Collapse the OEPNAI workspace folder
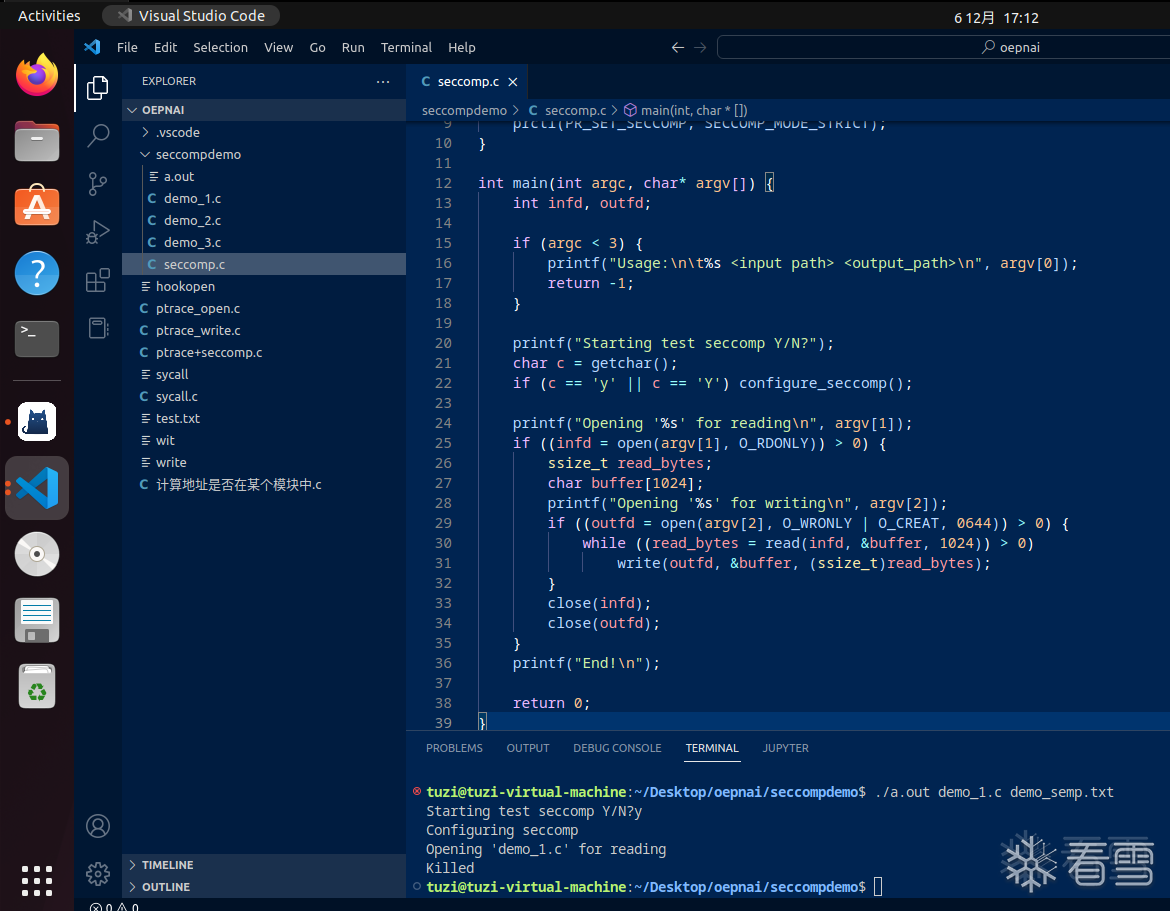Image resolution: width=1170 pixels, height=911 pixels. point(264,110)
